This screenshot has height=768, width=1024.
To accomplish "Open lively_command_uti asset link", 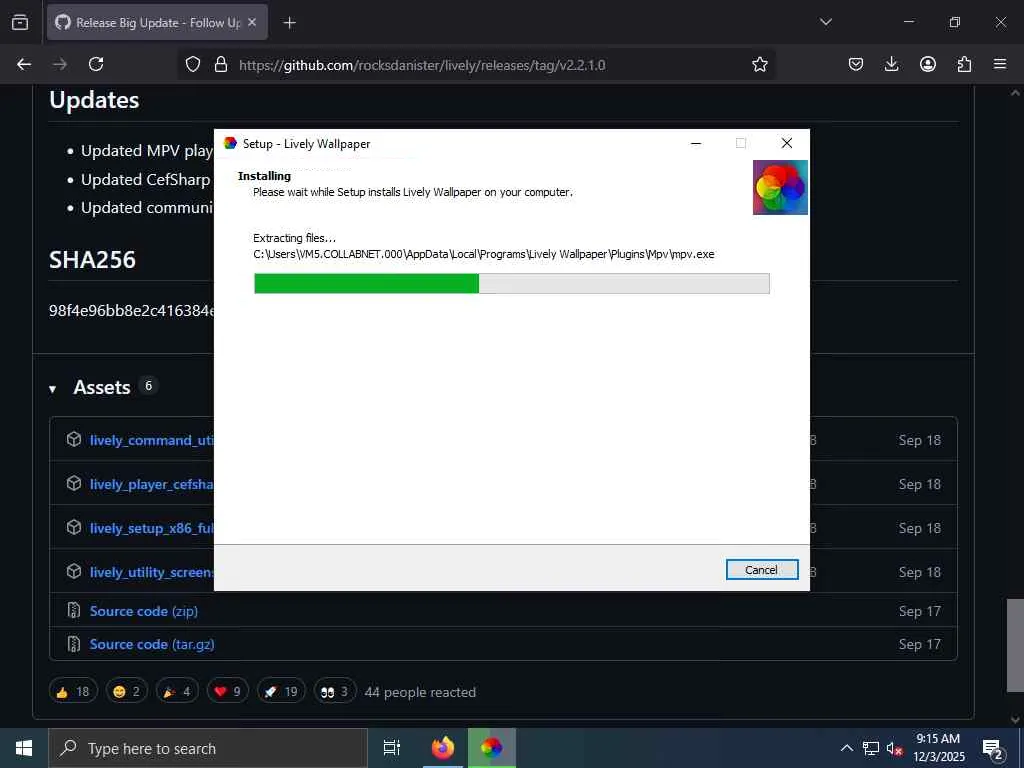I will point(152,440).
